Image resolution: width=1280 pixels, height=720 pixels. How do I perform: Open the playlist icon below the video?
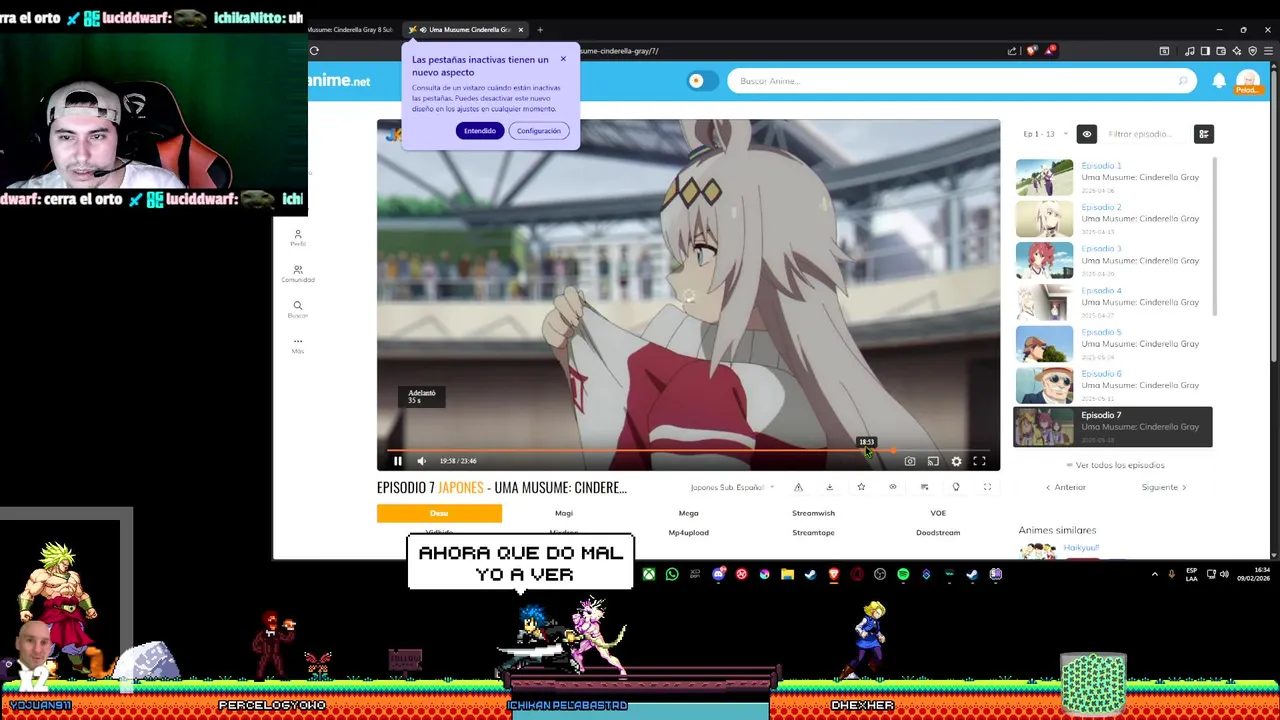click(x=924, y=487)
